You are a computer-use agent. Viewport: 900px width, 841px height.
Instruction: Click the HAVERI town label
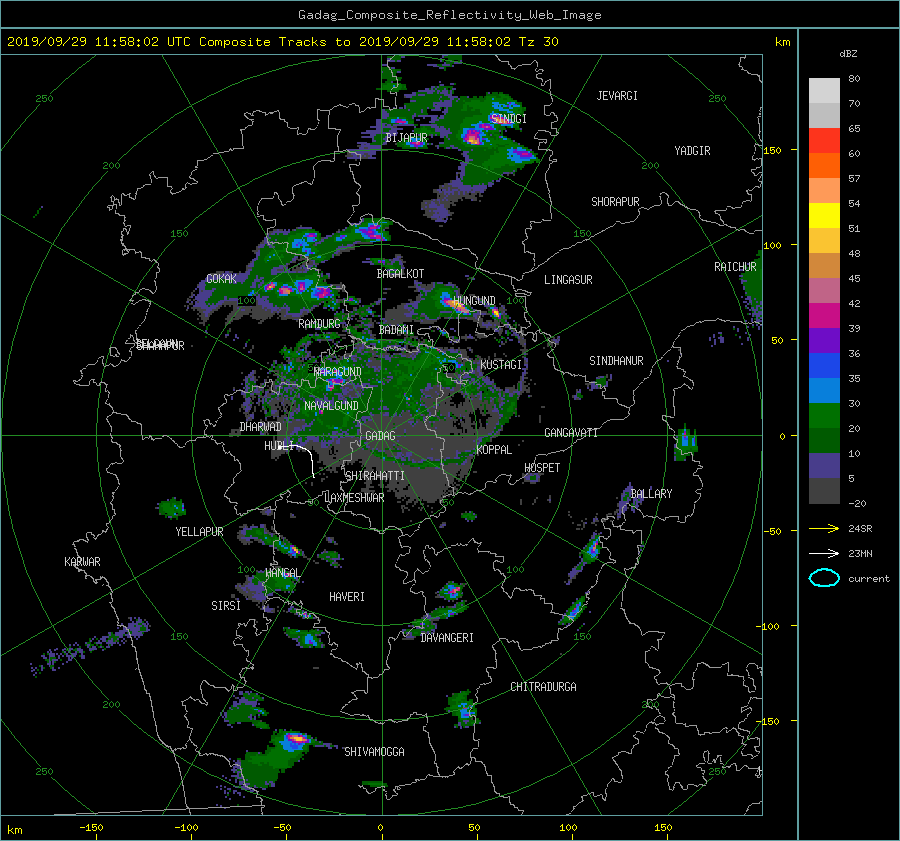(347, 597)
